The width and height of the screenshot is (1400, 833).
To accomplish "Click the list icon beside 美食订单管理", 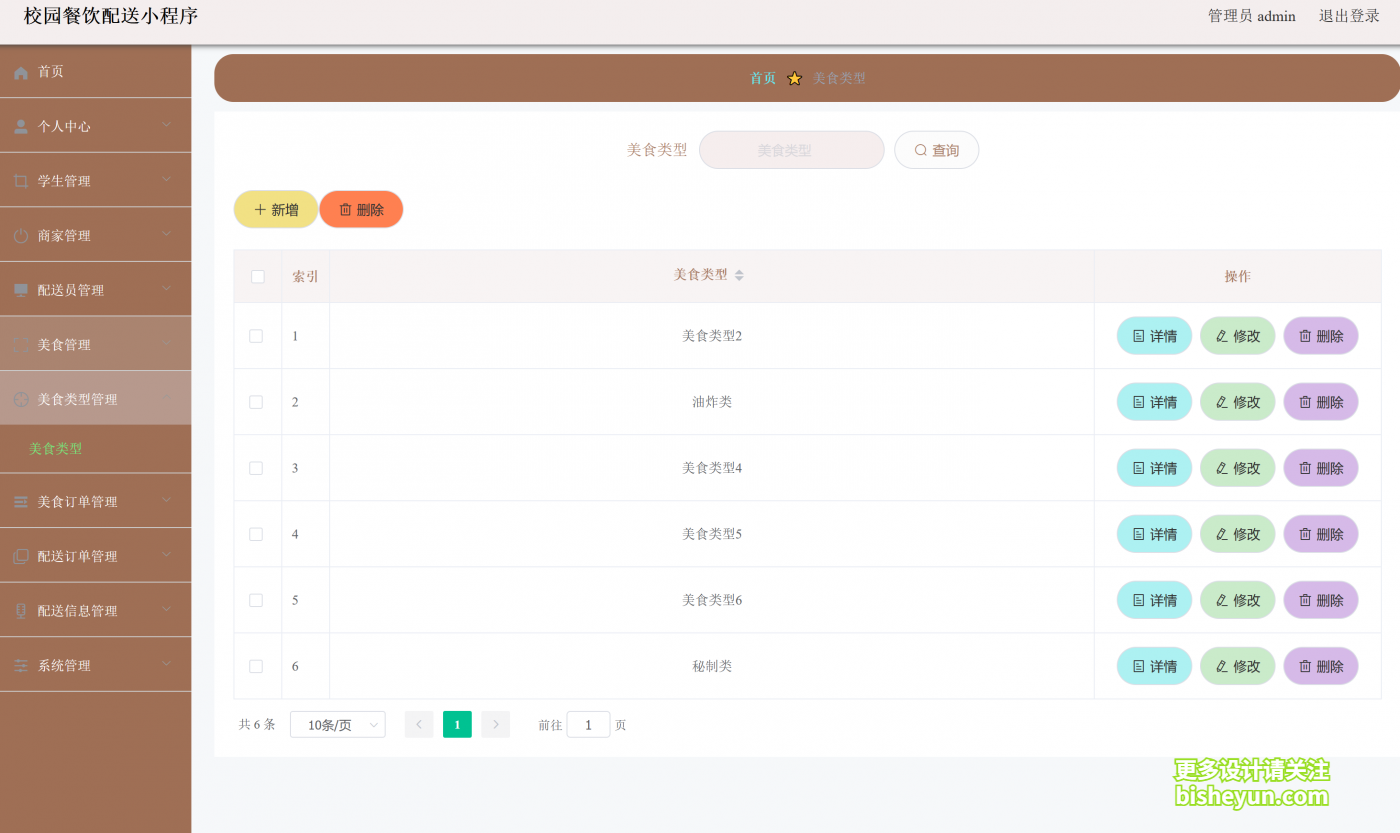I will coord(21,502).
